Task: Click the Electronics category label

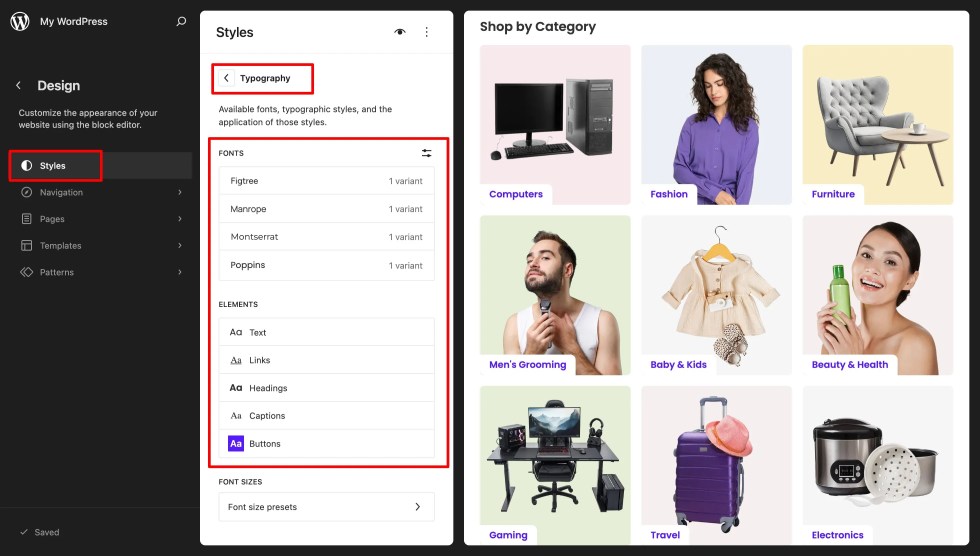Action: pos(838,535)
